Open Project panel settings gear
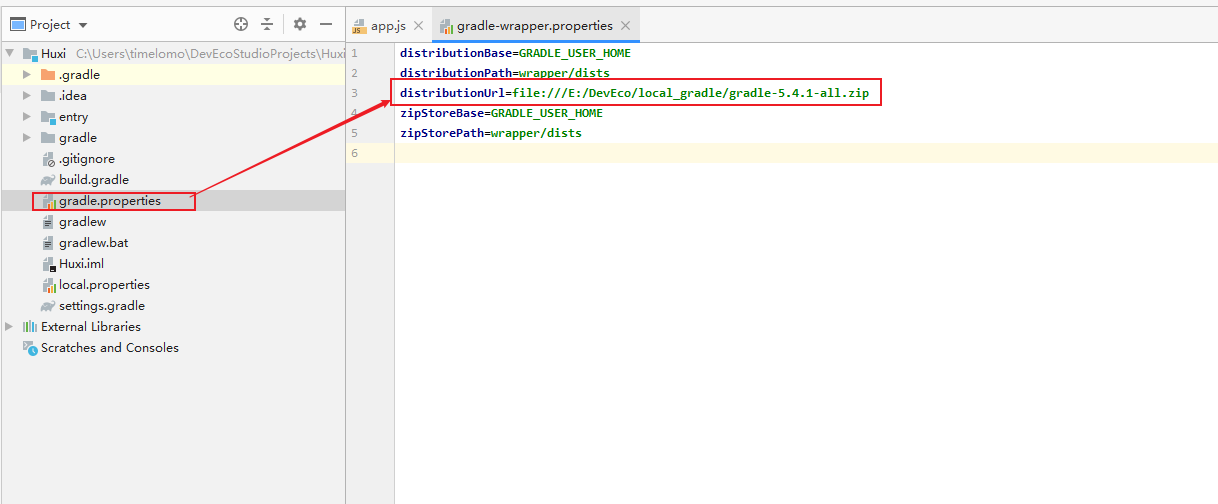 pos(300,24)
